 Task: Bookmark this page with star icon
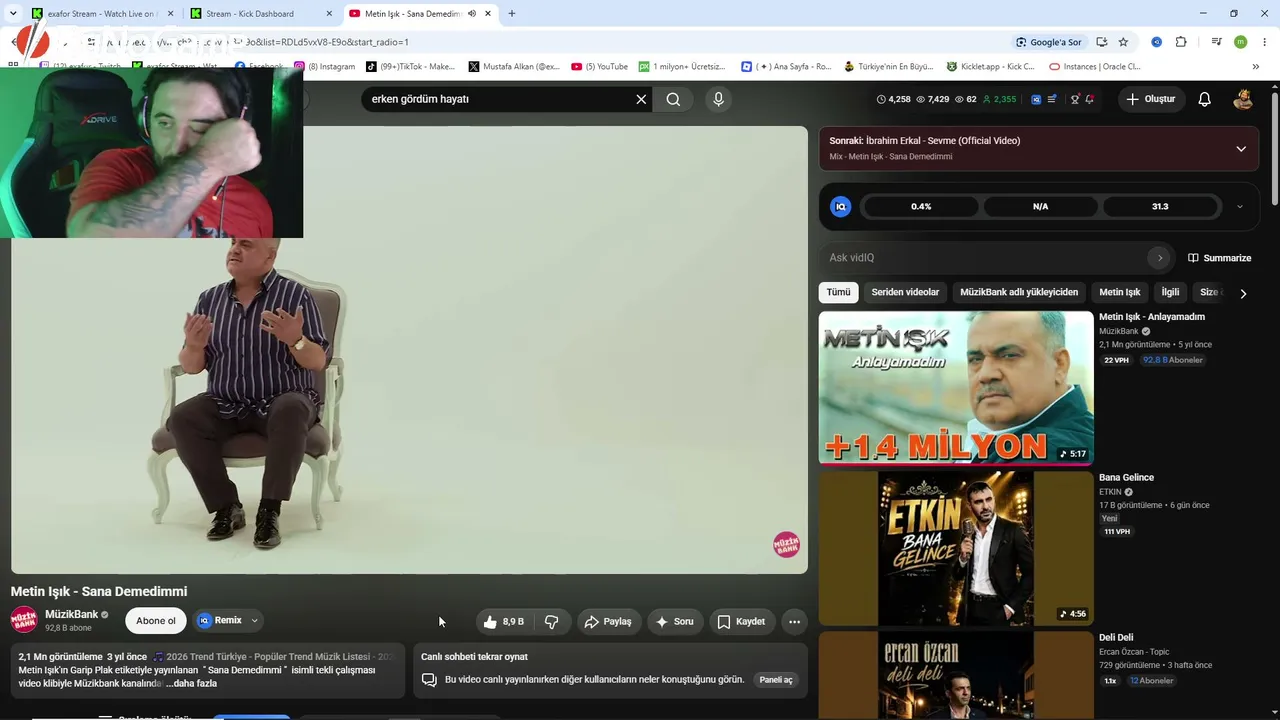(x=1123, y=42)
